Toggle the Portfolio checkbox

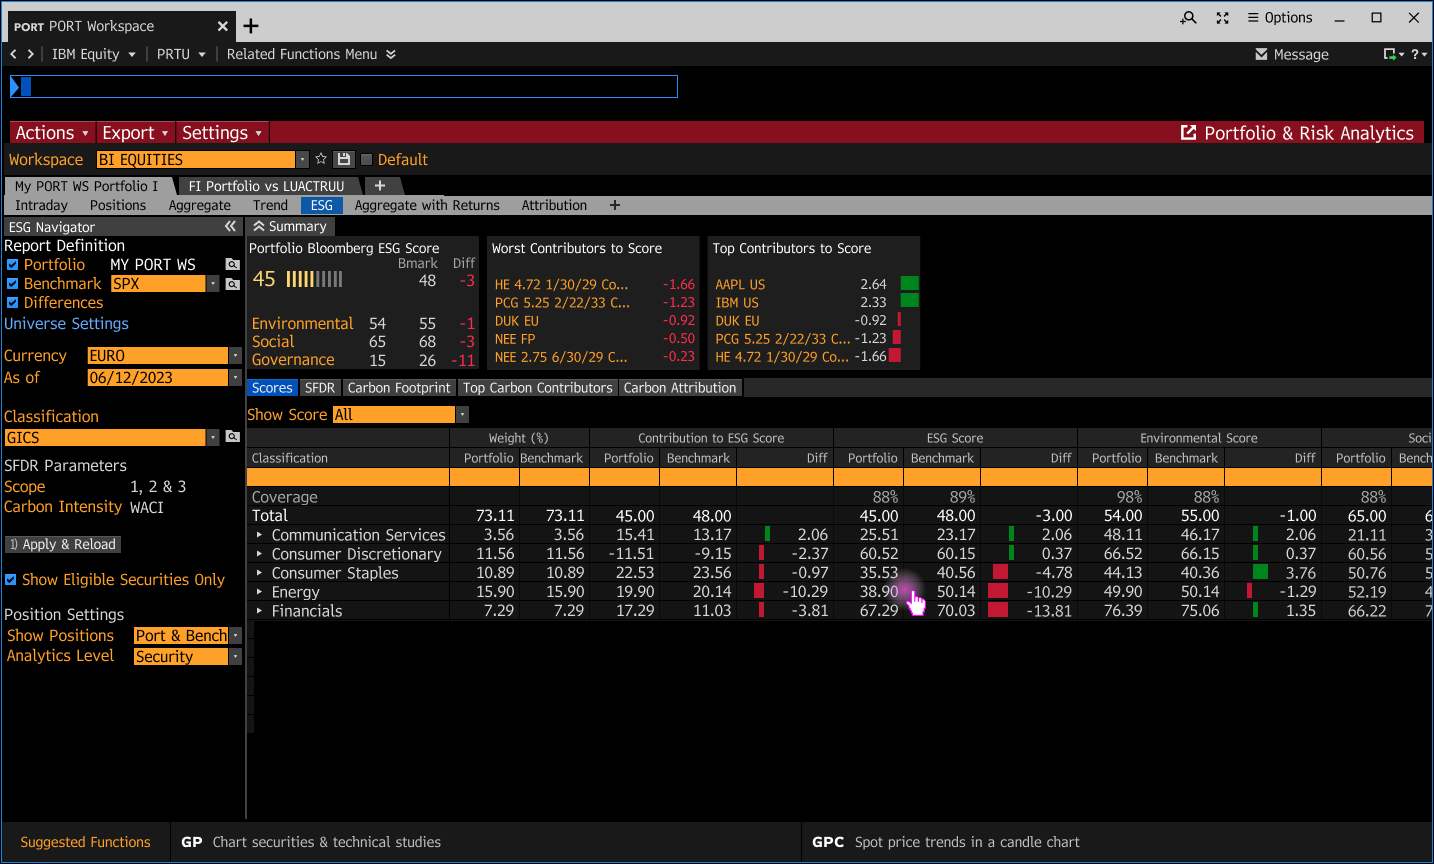[x=12, y=265]
